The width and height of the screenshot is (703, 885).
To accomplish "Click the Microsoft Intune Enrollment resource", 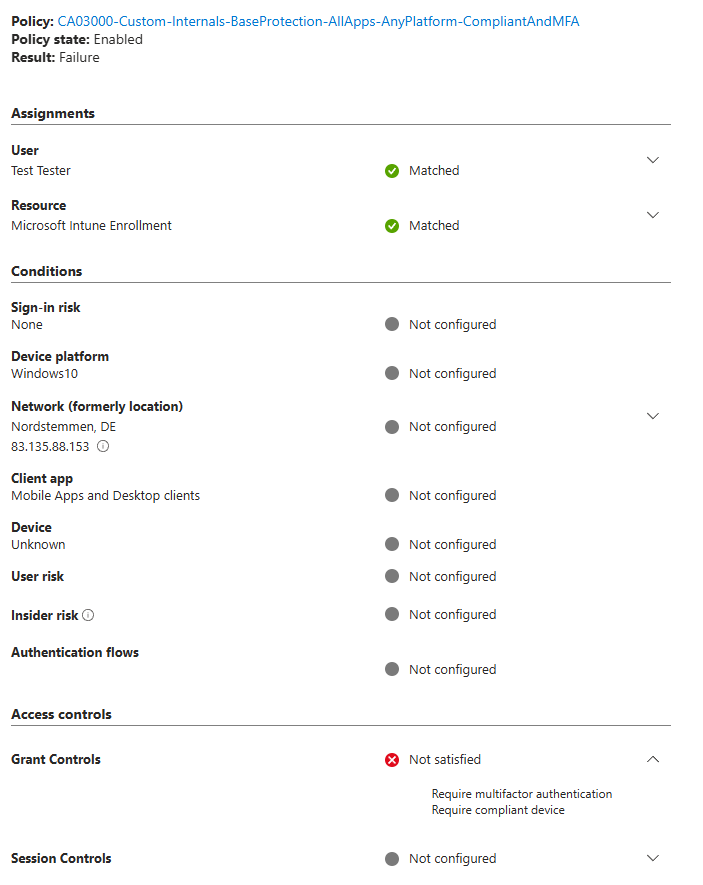I will tap(91, 226).
